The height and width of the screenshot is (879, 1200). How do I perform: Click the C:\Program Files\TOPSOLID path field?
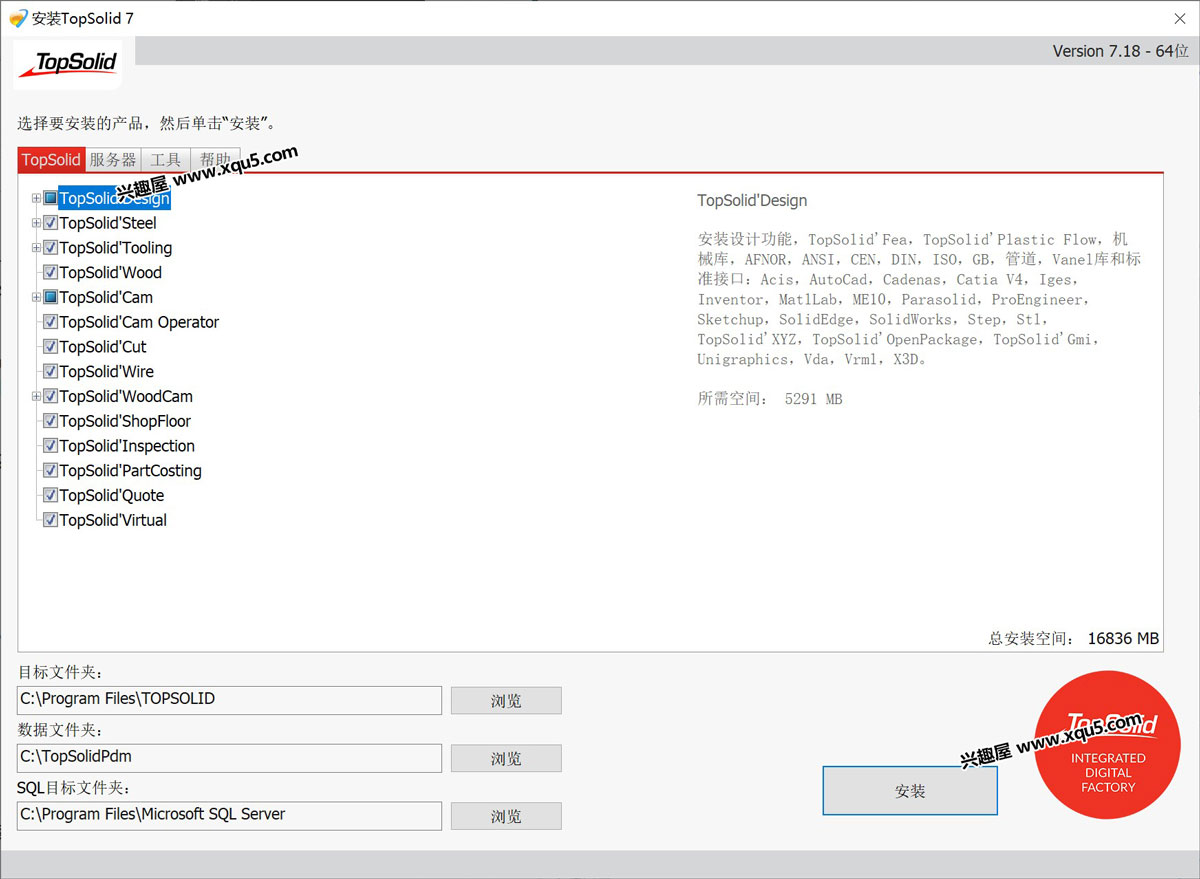[230, 700]
